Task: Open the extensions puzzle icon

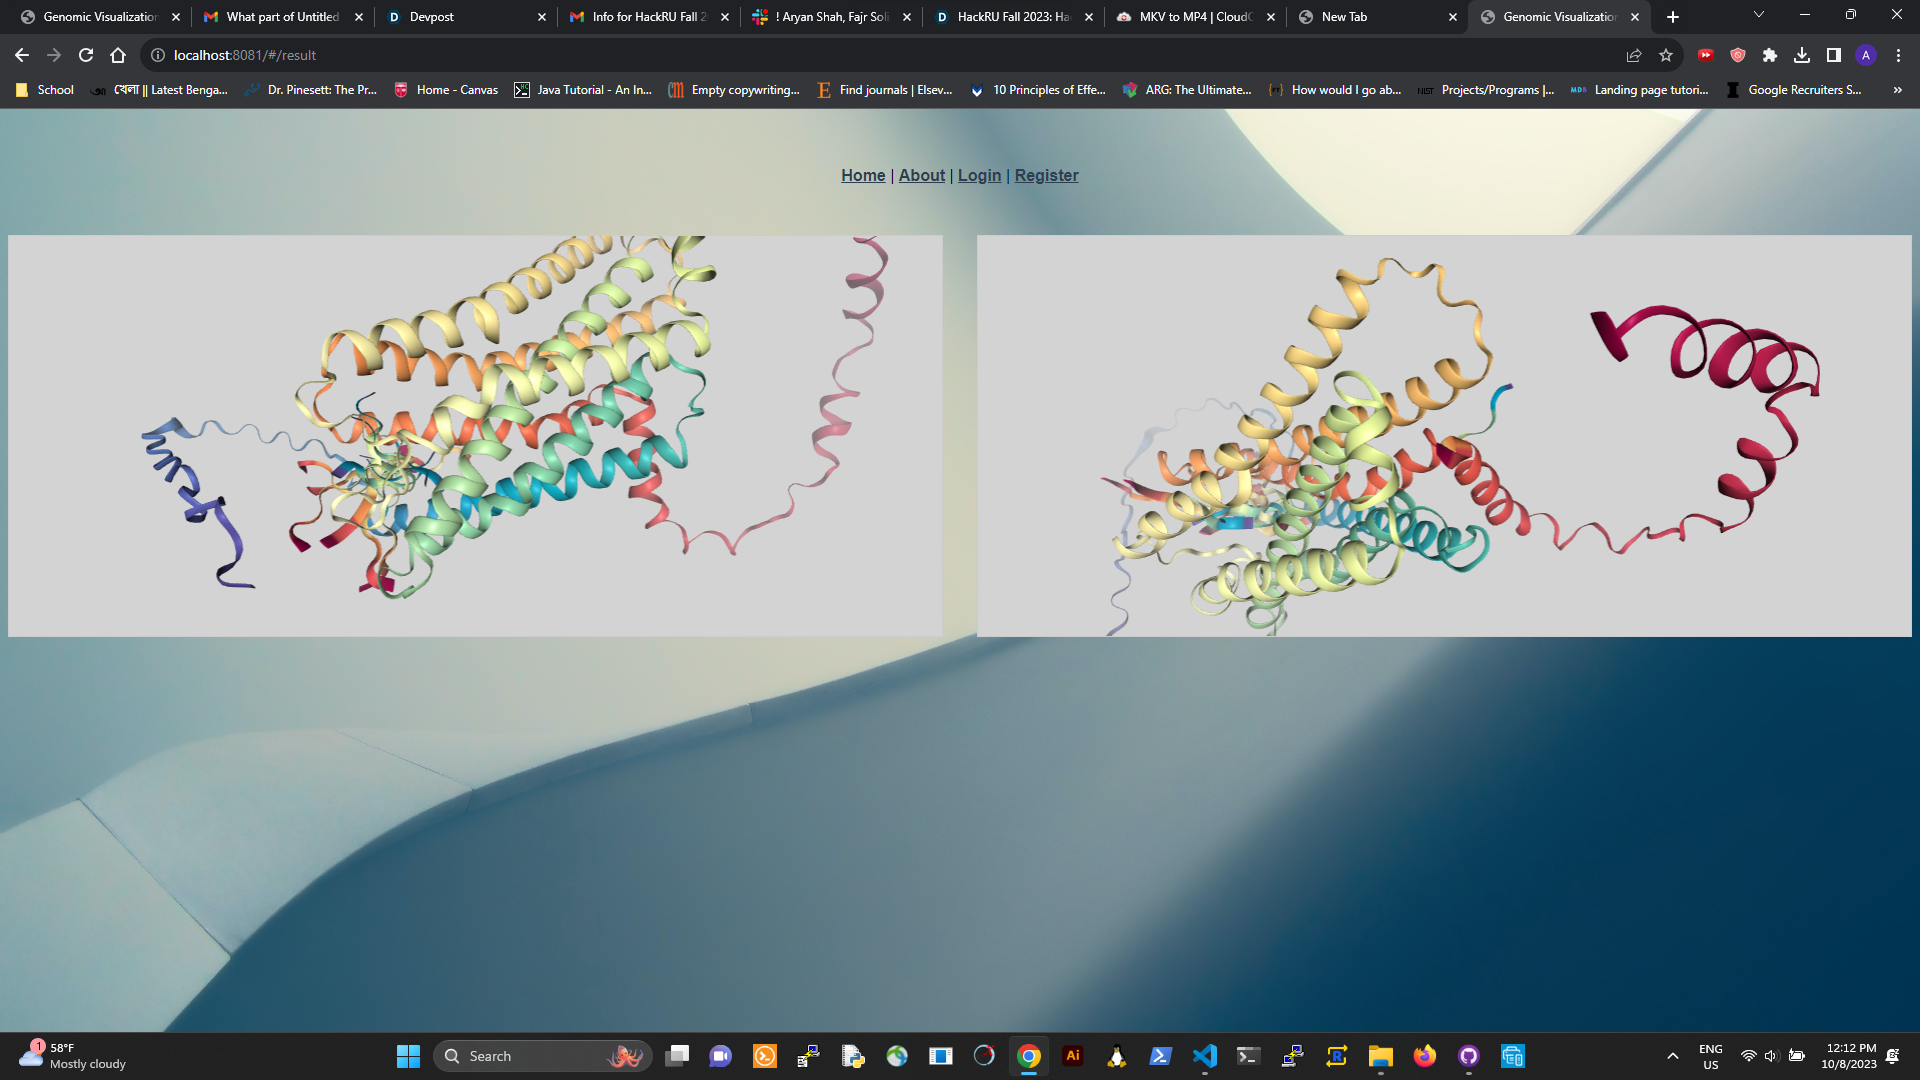Action: [x=1770, y=55]
